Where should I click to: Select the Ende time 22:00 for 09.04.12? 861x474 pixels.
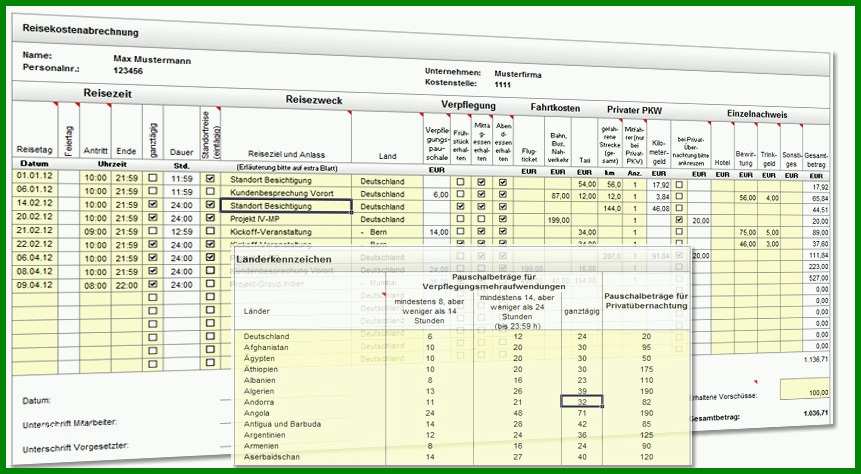(126, 285)
